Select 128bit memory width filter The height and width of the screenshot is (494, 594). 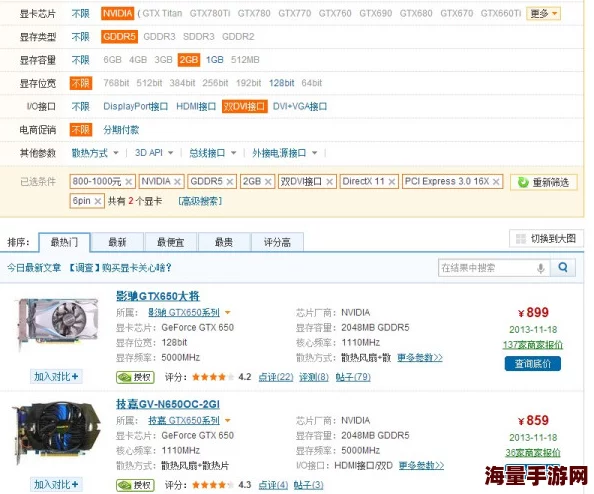(281, 83)
